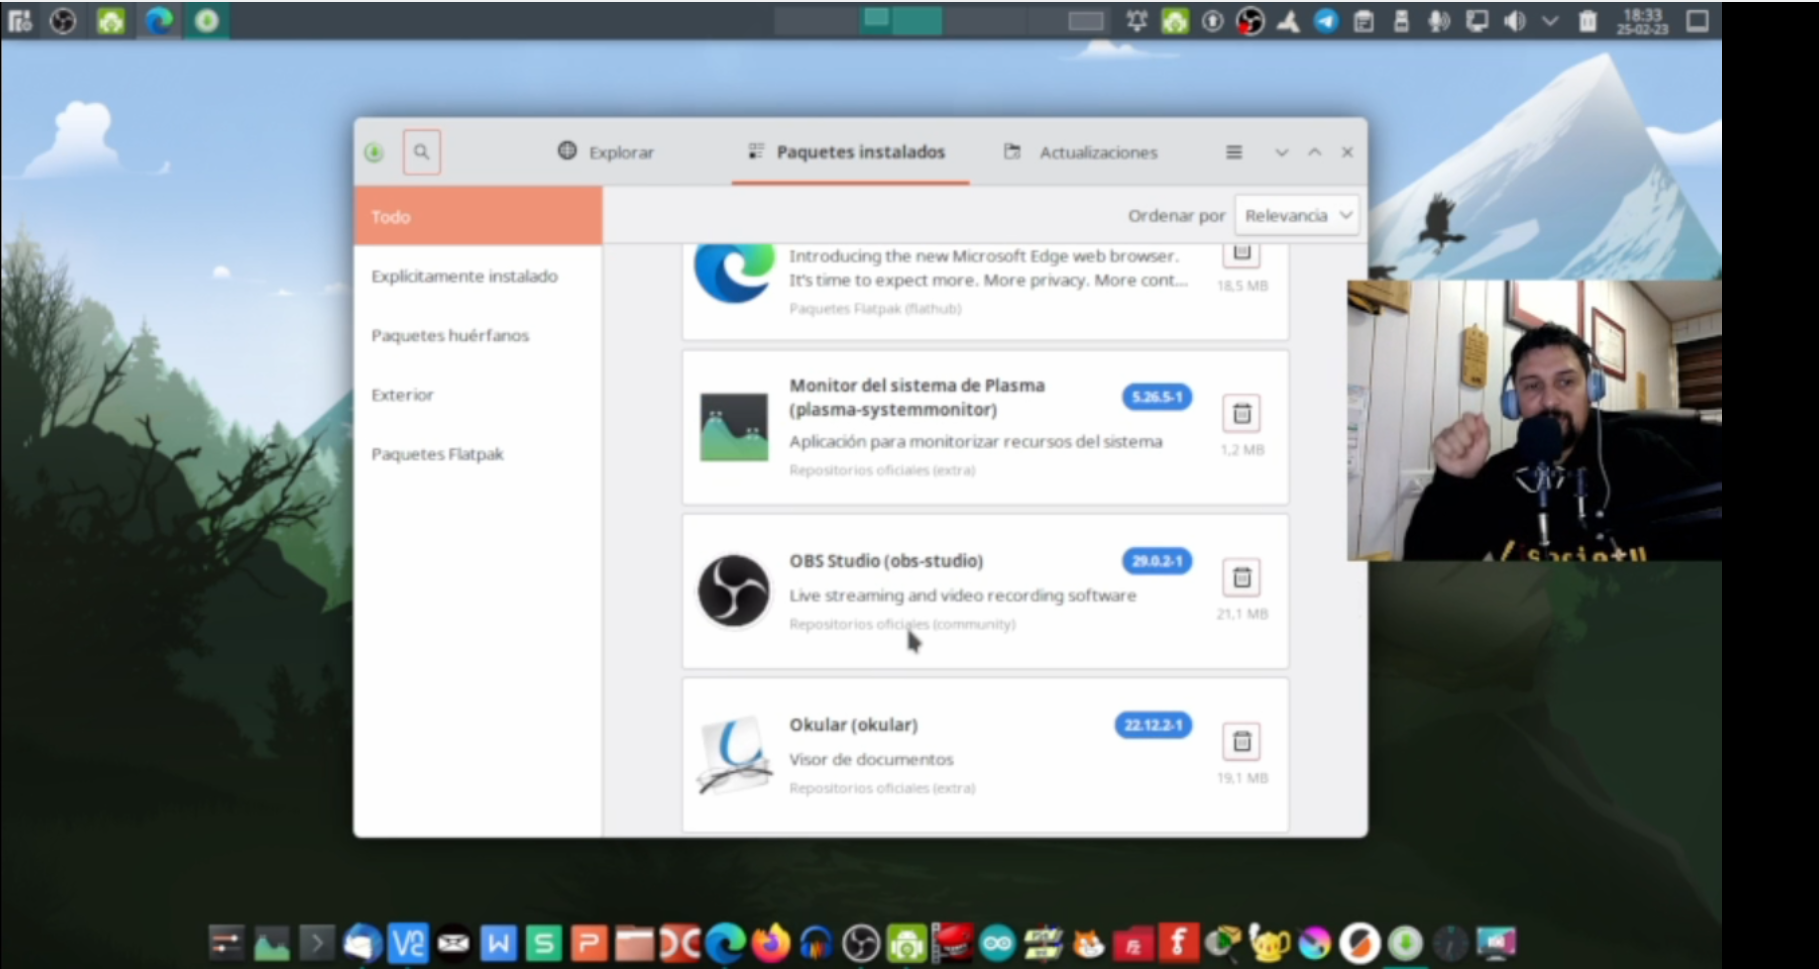Click the show desktop icon in top panel
Image resolution: width=1819 pixels, height=969 pixels.
(x=1698, y=21)
